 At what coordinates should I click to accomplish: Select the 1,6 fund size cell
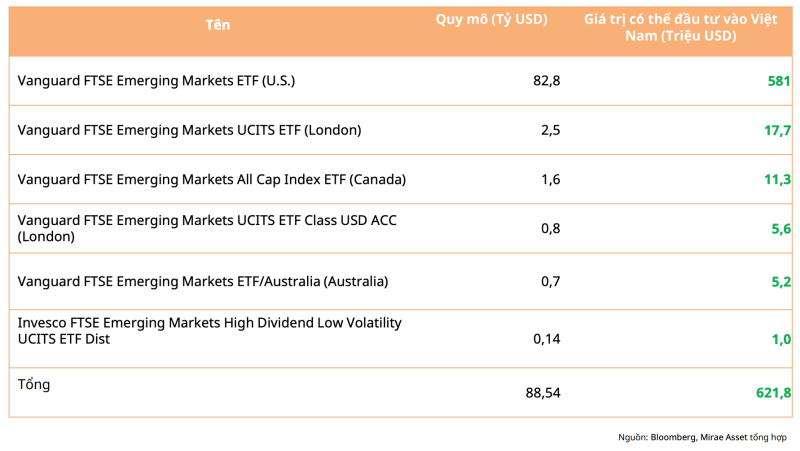pyautogui.click(x=550, y=179)
